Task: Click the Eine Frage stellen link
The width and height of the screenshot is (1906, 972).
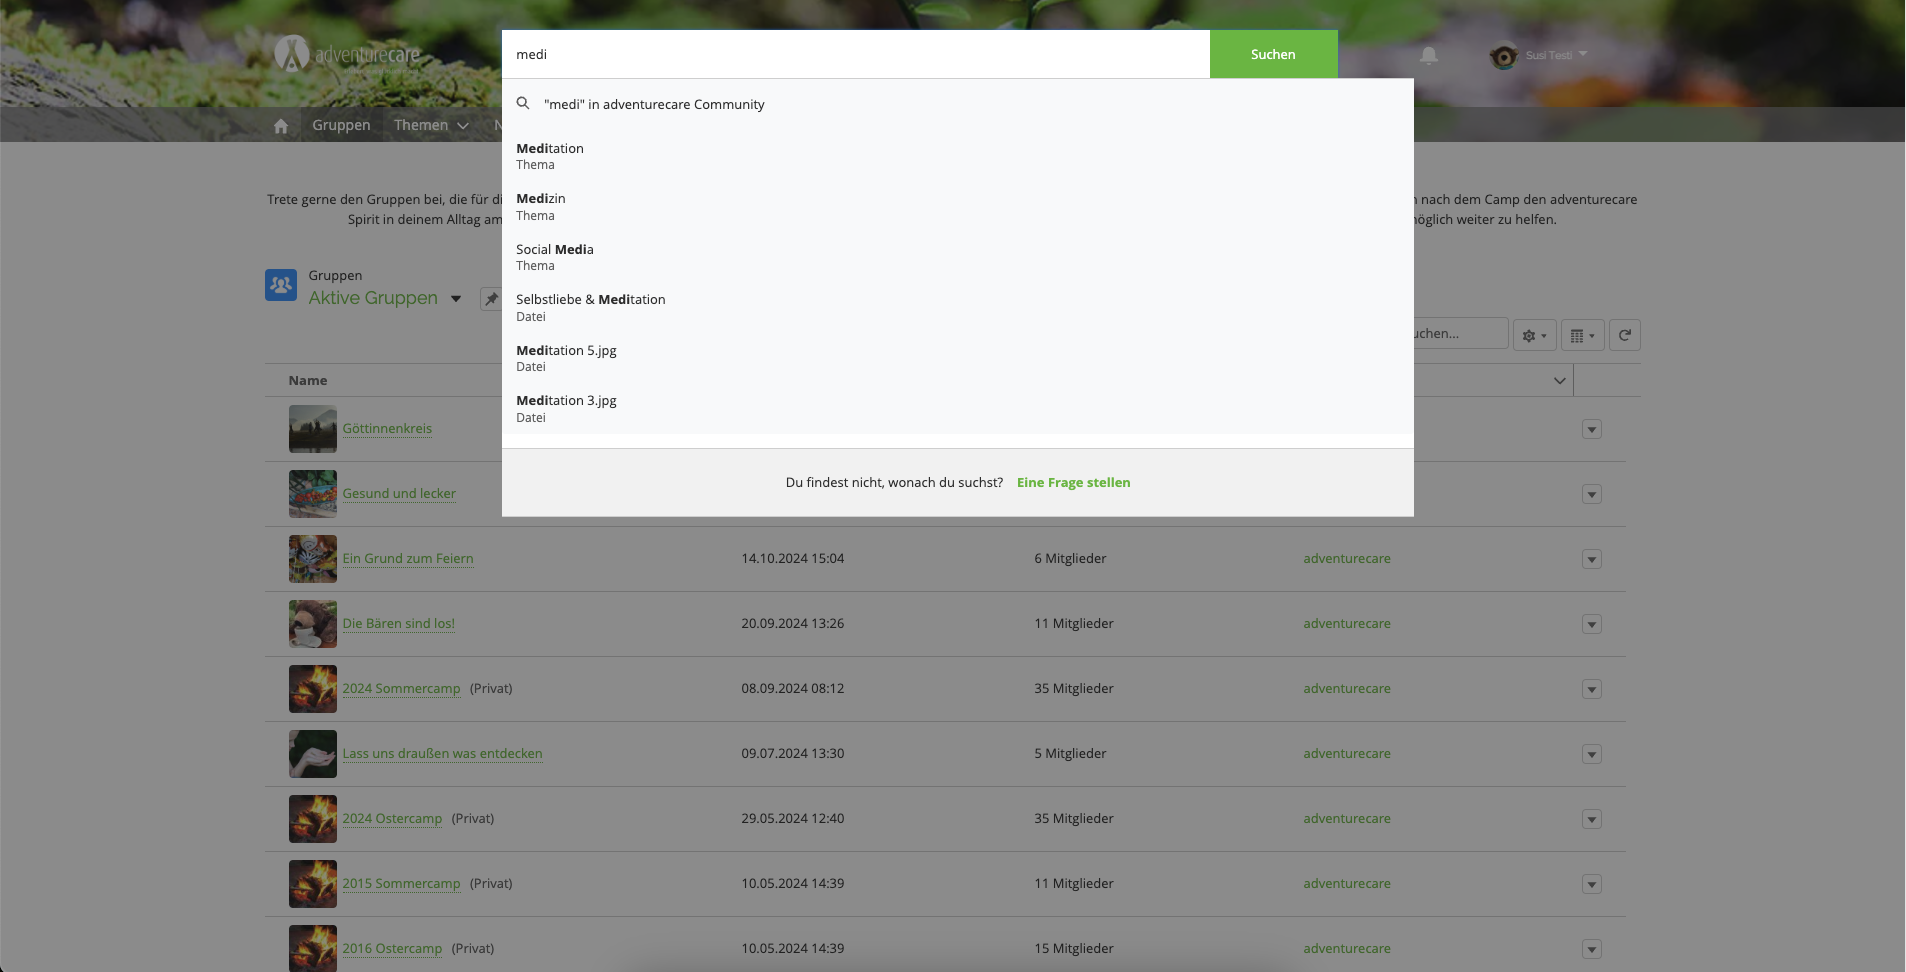Action: (x=1073, y=482)
